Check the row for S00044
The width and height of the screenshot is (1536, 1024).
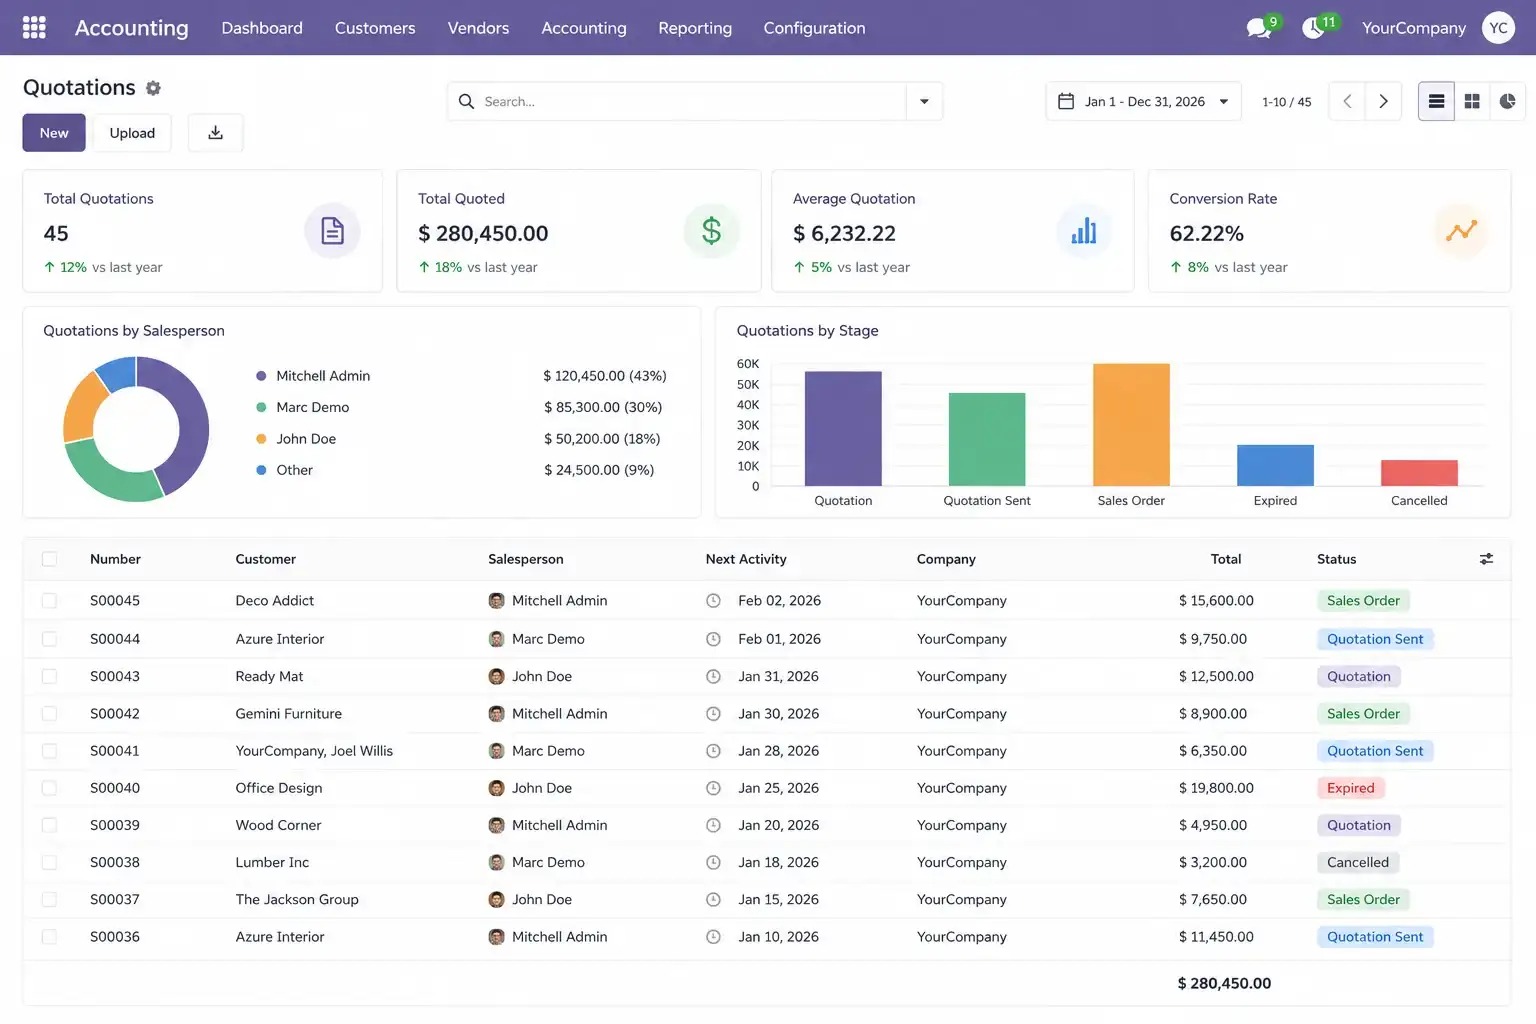49,639
